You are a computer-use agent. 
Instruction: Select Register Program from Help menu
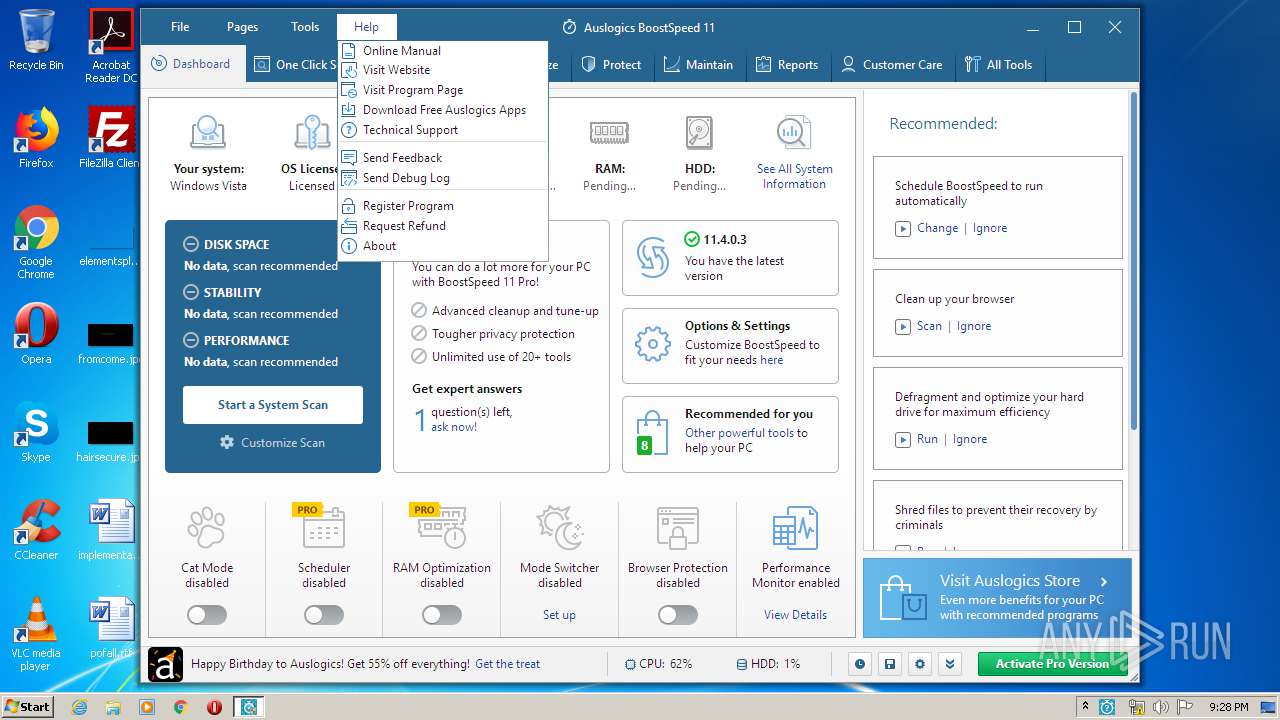442,206
